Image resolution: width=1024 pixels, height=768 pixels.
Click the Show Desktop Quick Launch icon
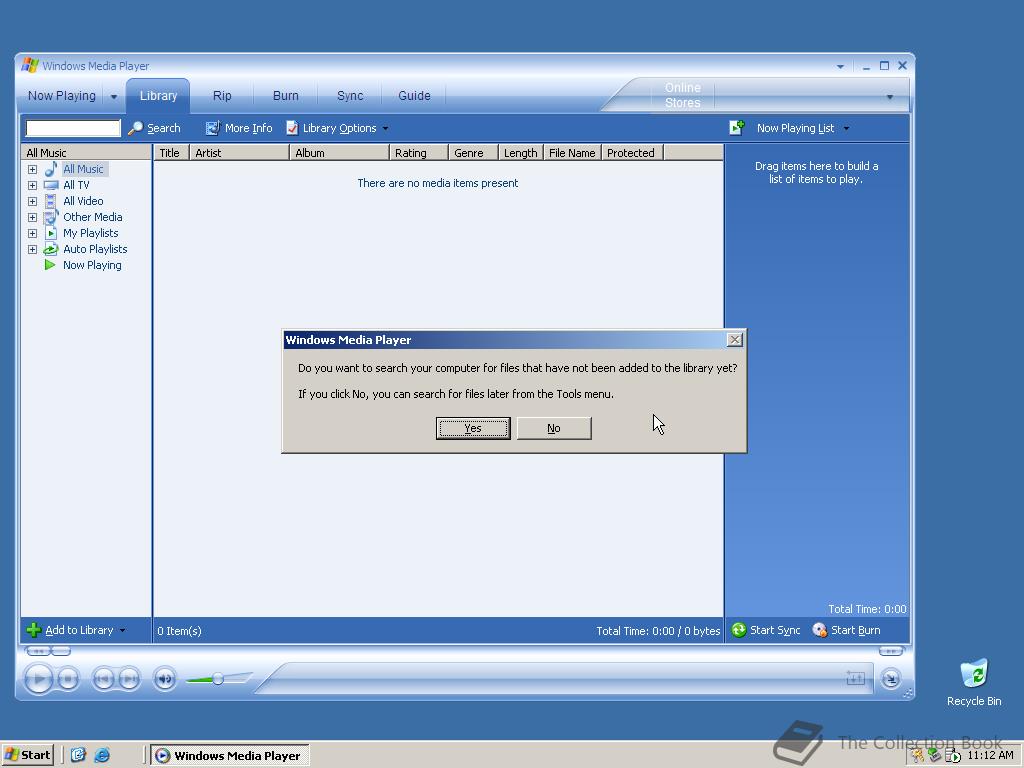pos(78,755)
